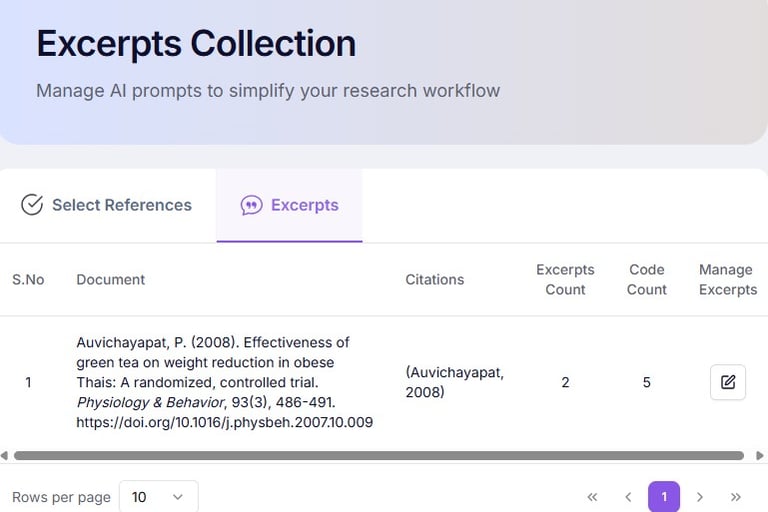Click the excerpts count value 2
Image resolution: width=768 pixels, height=512 pixels.
click(565, 382)
